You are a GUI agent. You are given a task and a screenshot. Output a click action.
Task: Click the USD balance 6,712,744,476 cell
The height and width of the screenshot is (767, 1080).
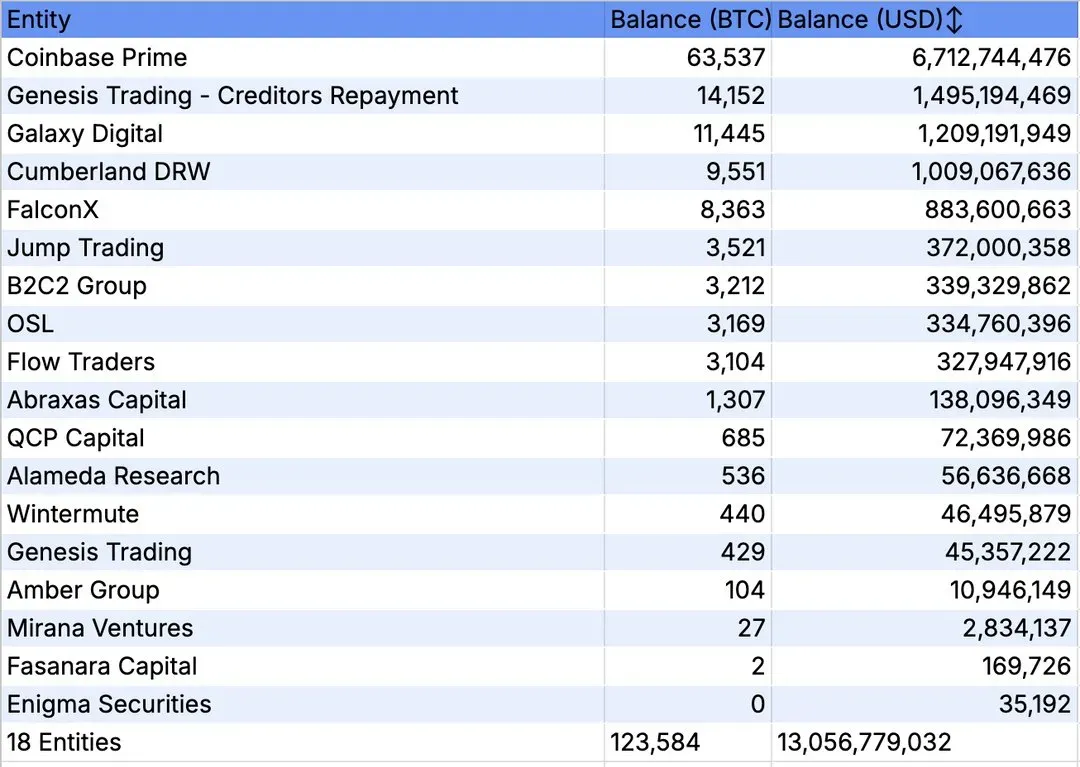coord(991,58)
